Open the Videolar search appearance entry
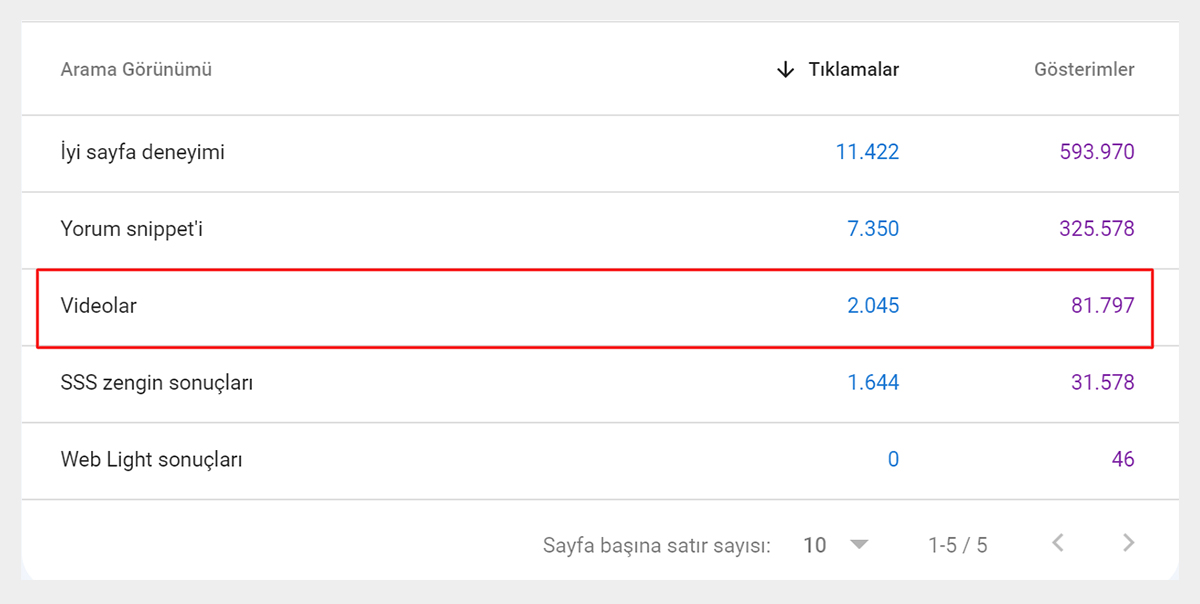This screenshot has width=1200, height=604. point(97,306)
